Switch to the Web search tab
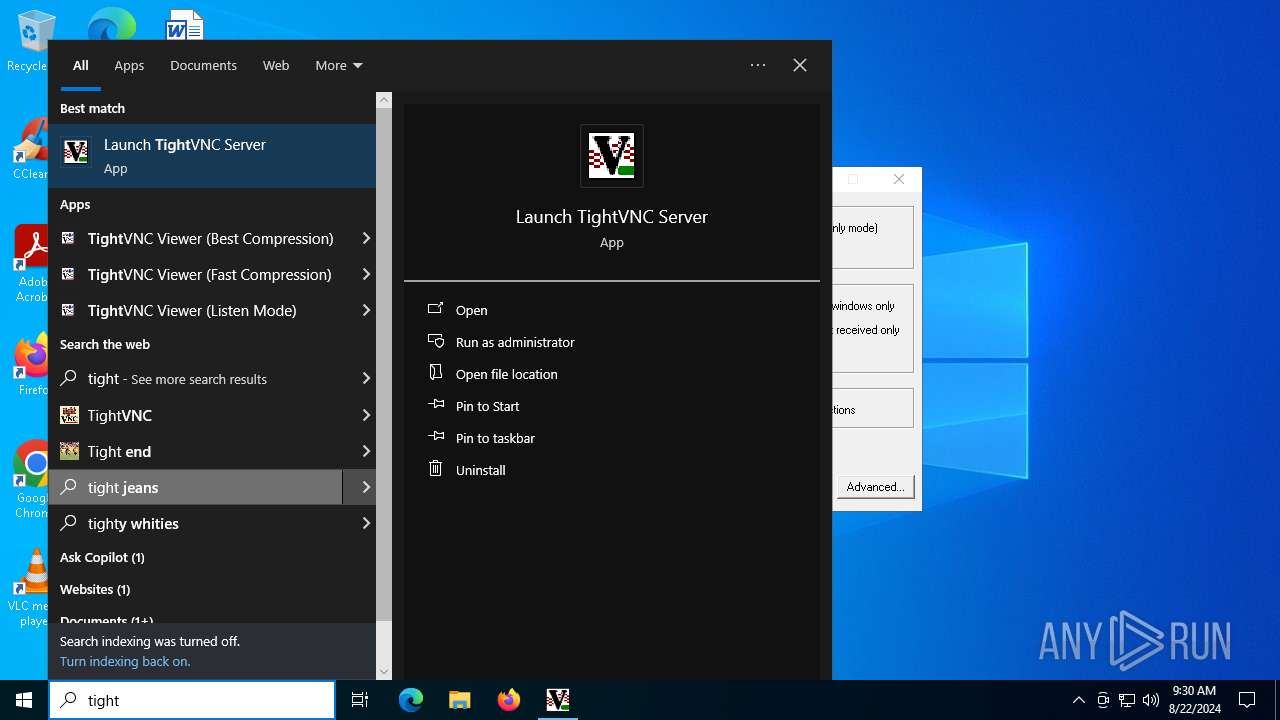This screenshot has height=720, width=1280. [276, 65]
